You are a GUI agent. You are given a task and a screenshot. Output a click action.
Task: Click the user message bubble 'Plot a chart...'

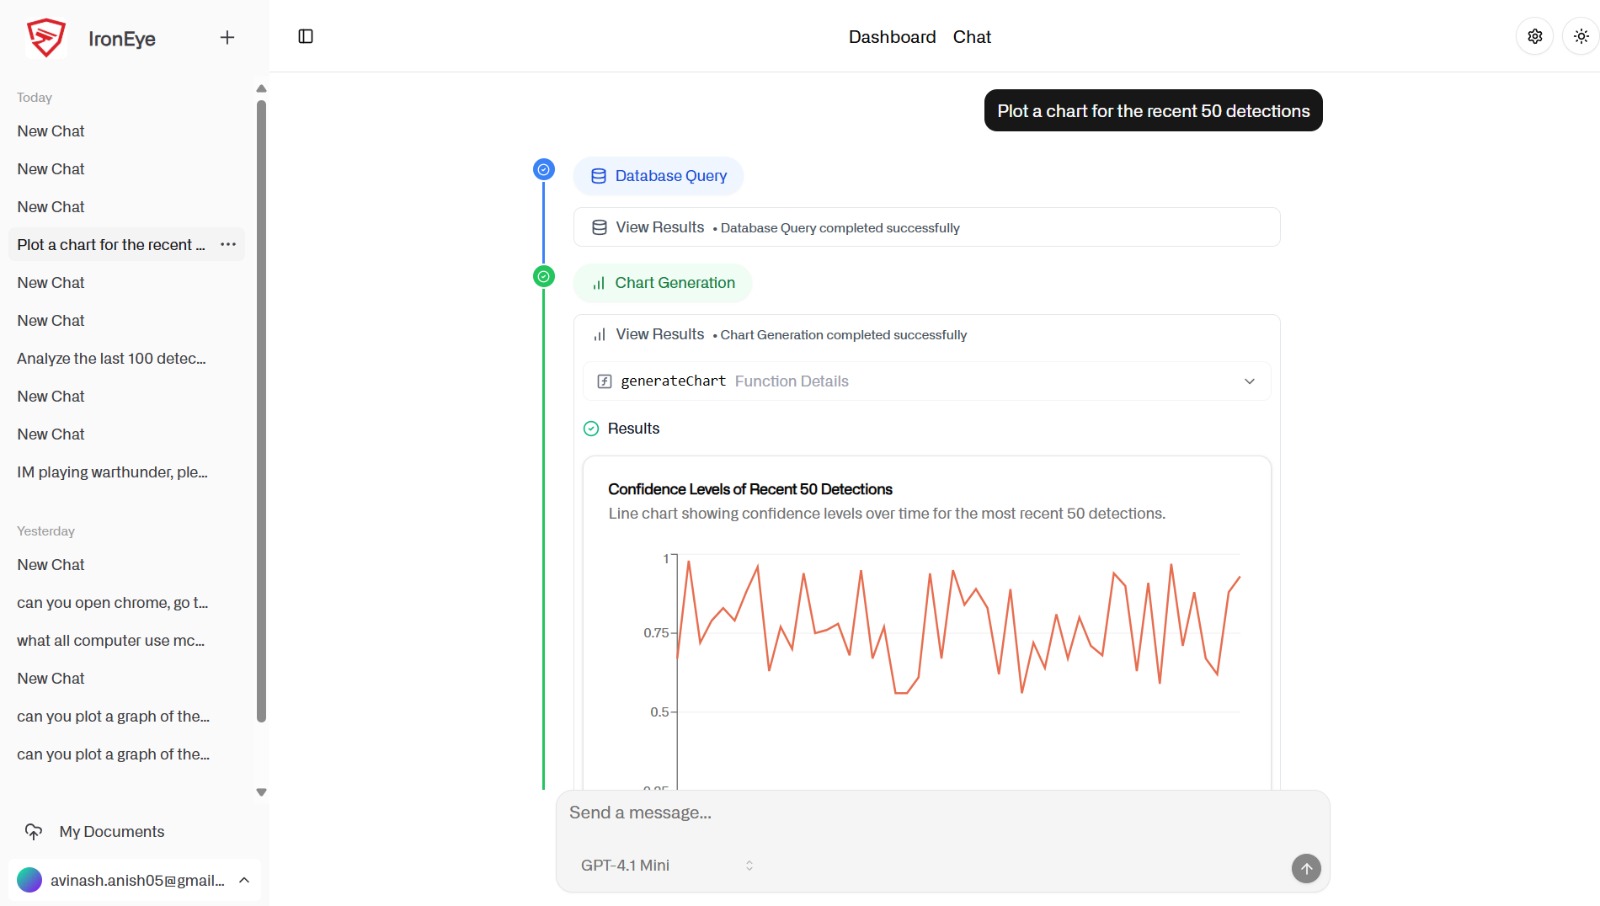1153,110
